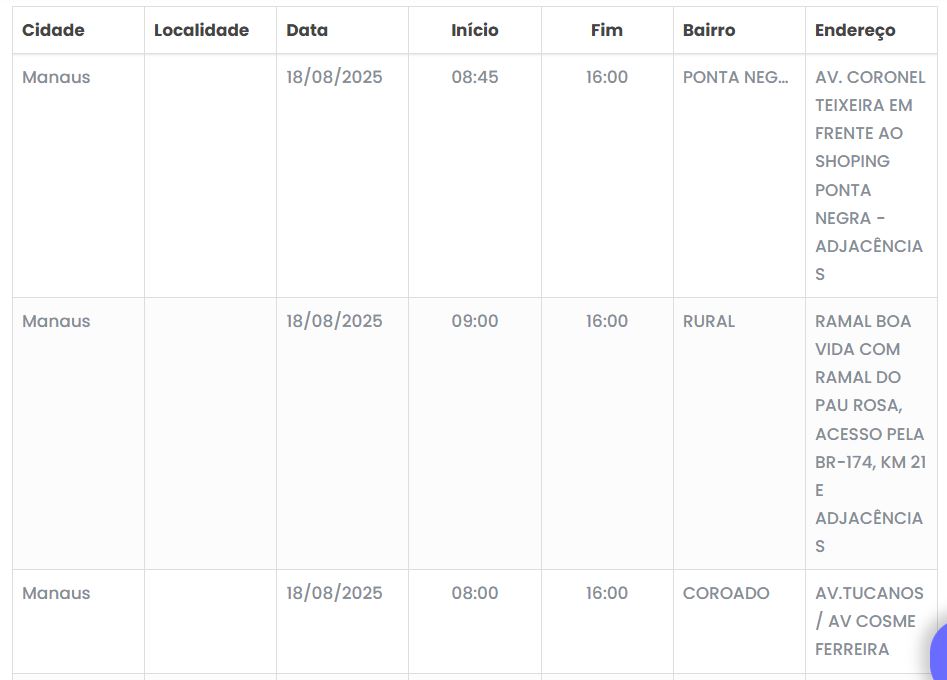
Task: Select the 09:00 start time cell
Action: (474, 321)
